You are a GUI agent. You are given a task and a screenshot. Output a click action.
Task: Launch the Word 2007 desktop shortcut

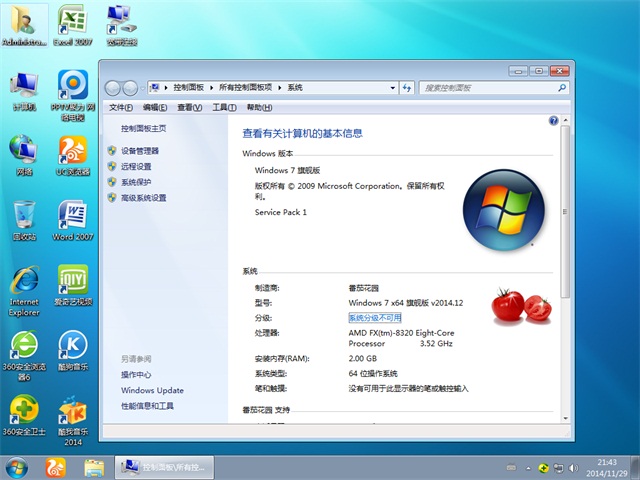[73, 220]
